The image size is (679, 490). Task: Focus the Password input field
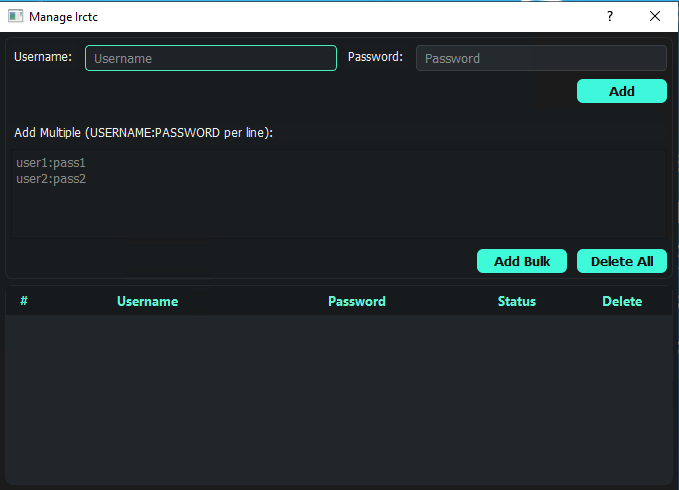tap(541, 58)
